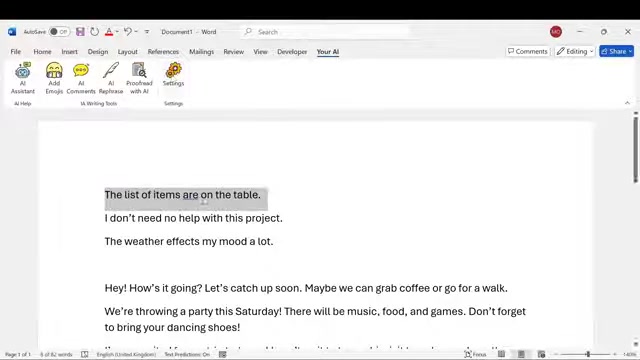Image resolution: width=640 pixels, height=360 pixels.
Task: Switch to the Review tab
Action: click(233, 52)
